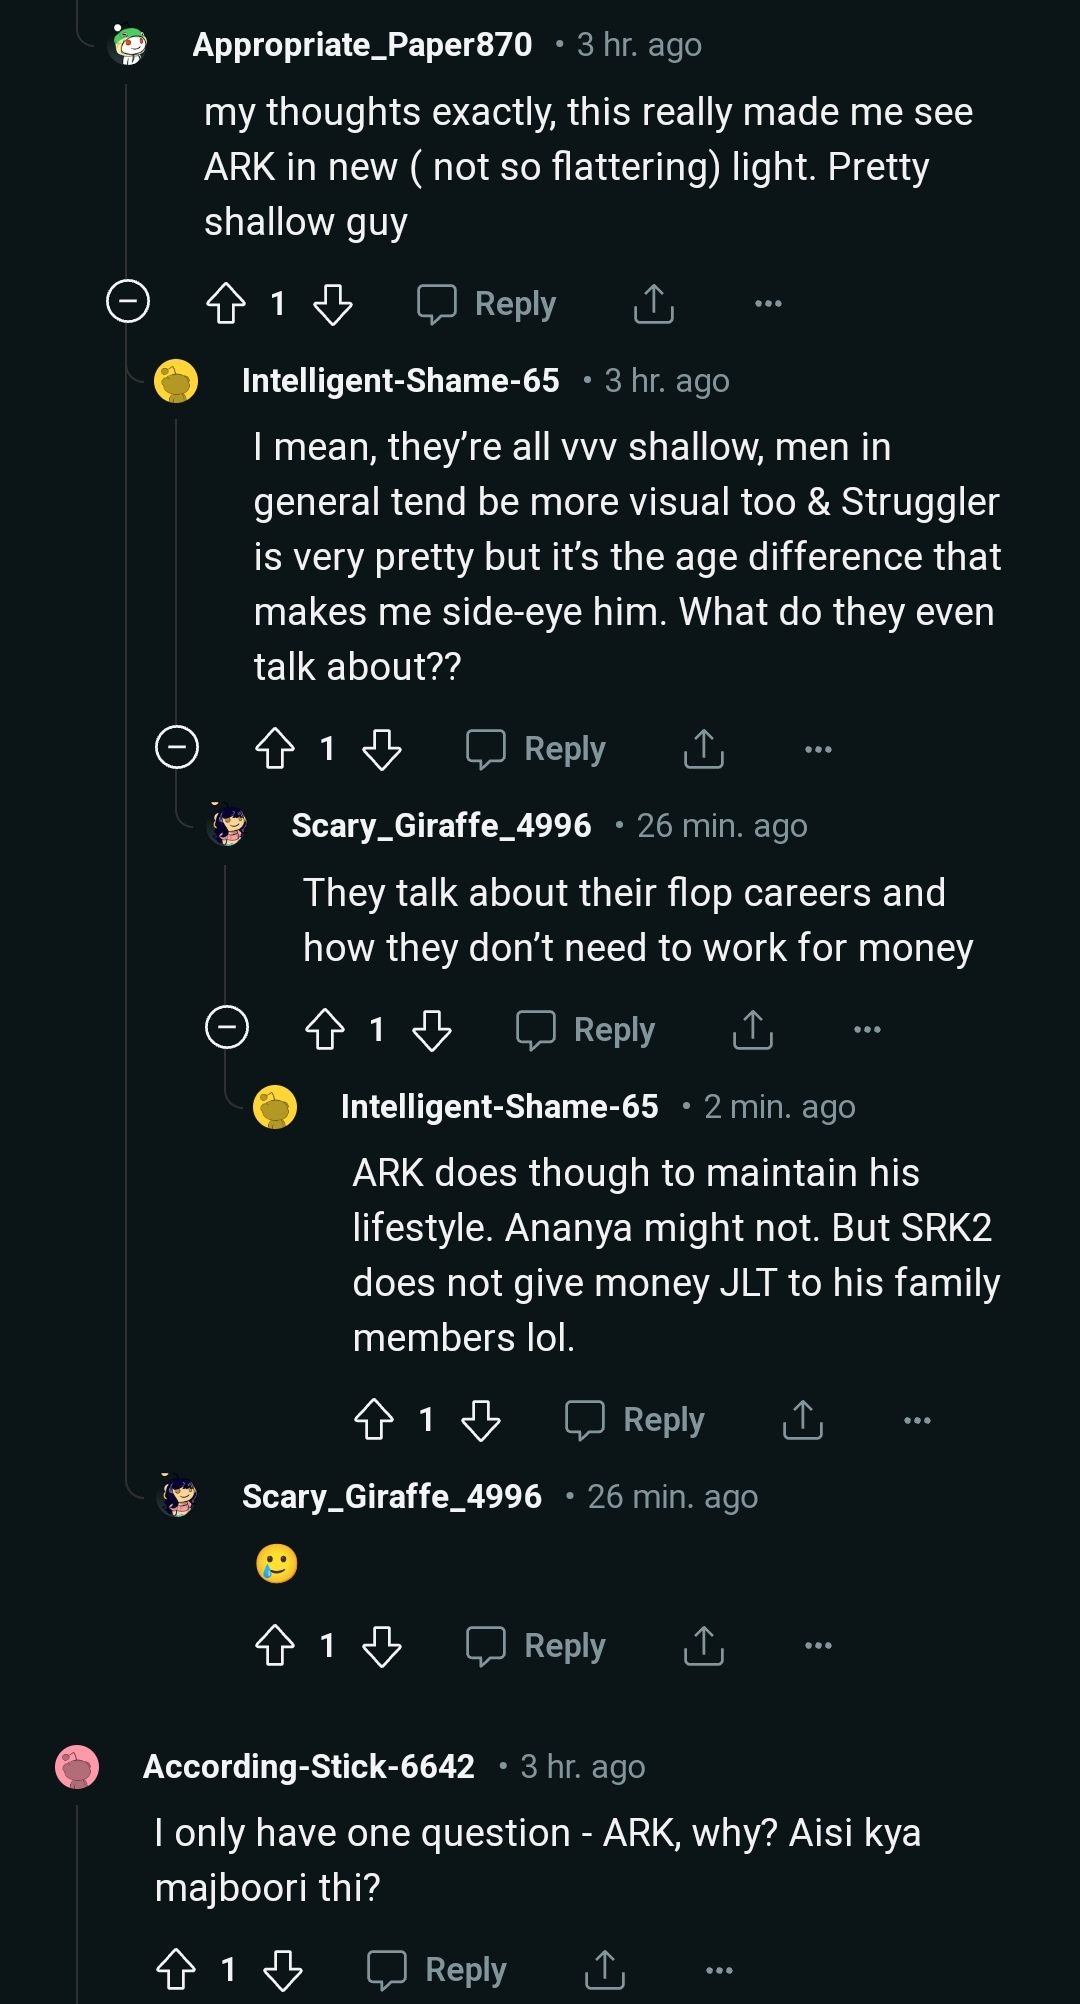Open overflow menu on According-Stick-6642's comment
1080x2004 pixels.
(719, 1970)
